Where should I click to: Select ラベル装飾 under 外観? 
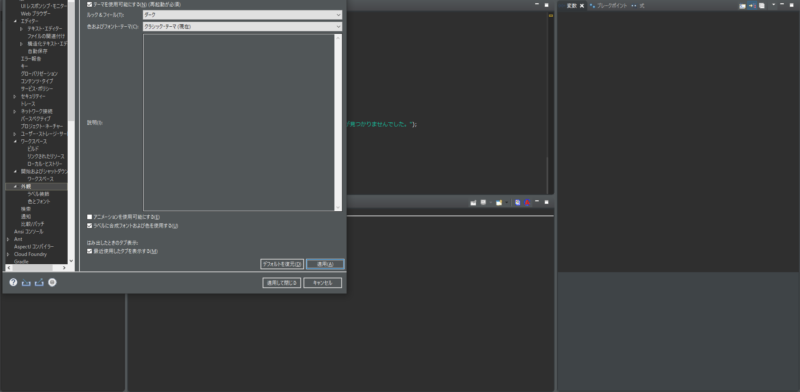point(38,194)
